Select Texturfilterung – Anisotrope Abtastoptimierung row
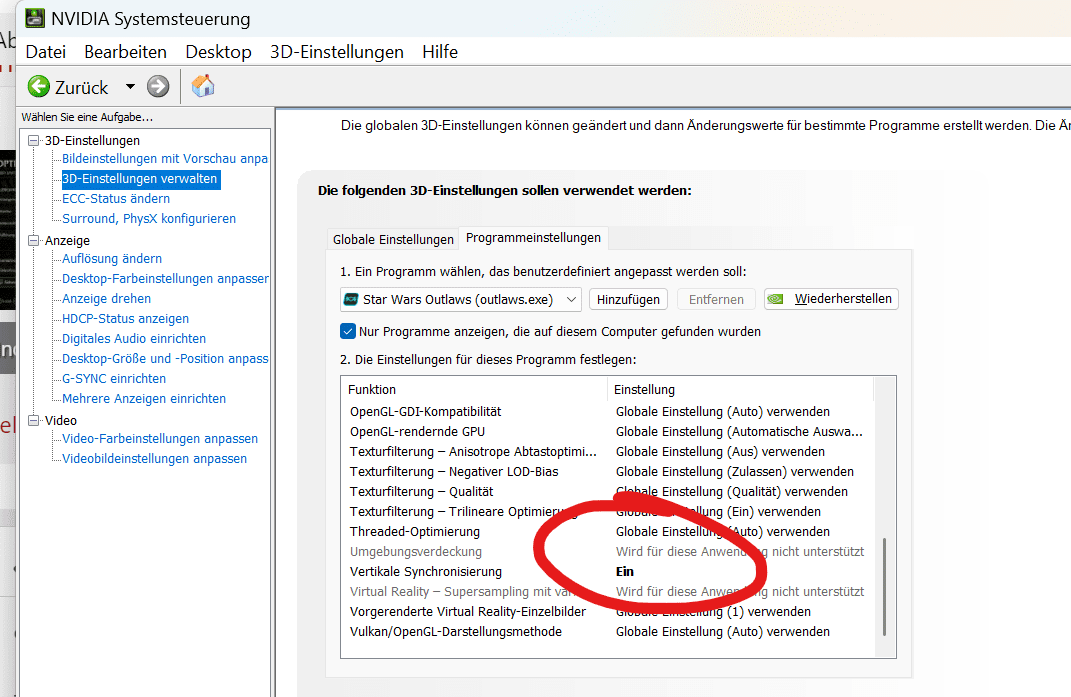This screenshot has width=1071, height=697. [608, 452]
